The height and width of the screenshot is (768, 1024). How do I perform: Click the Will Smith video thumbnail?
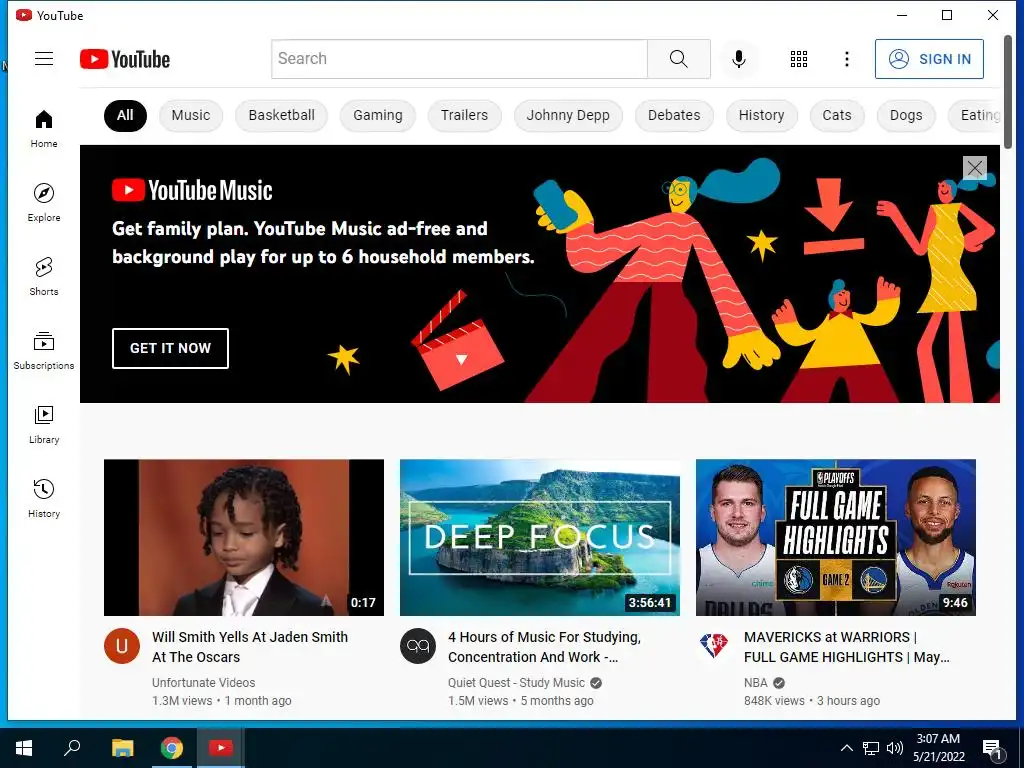click(244, 537)
